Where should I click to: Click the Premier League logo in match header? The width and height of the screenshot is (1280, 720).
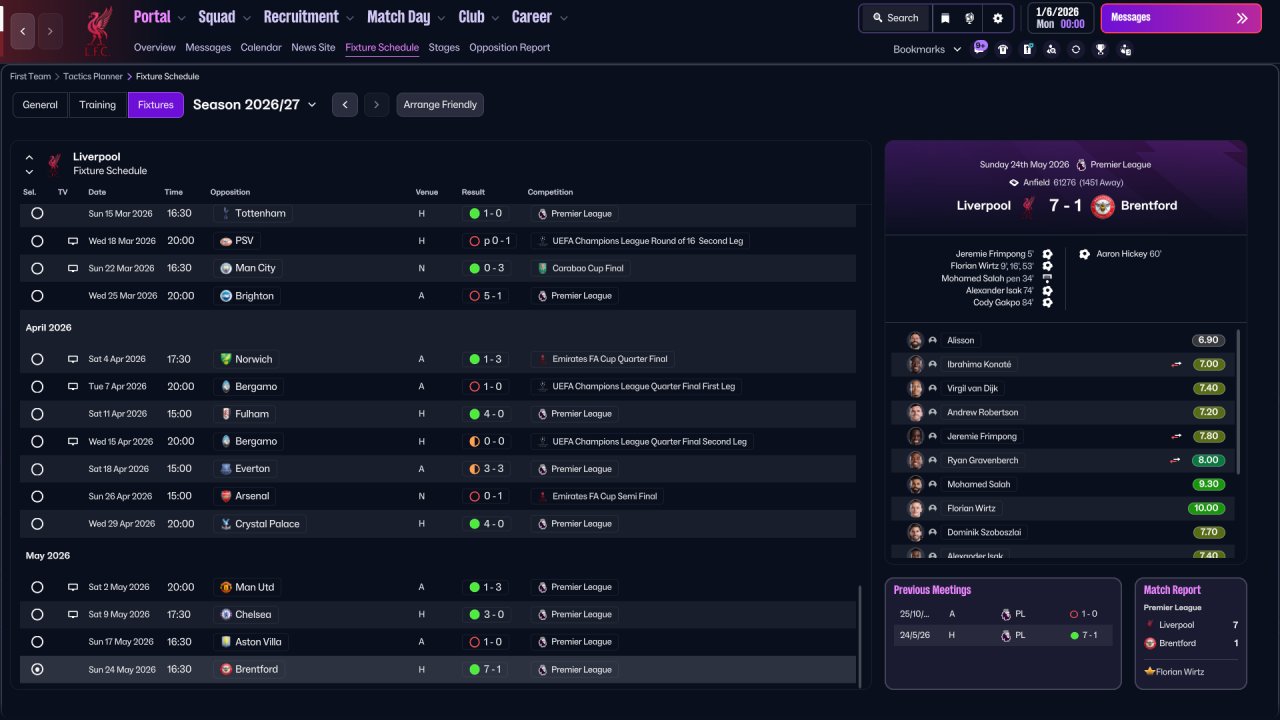[1080, 165]
